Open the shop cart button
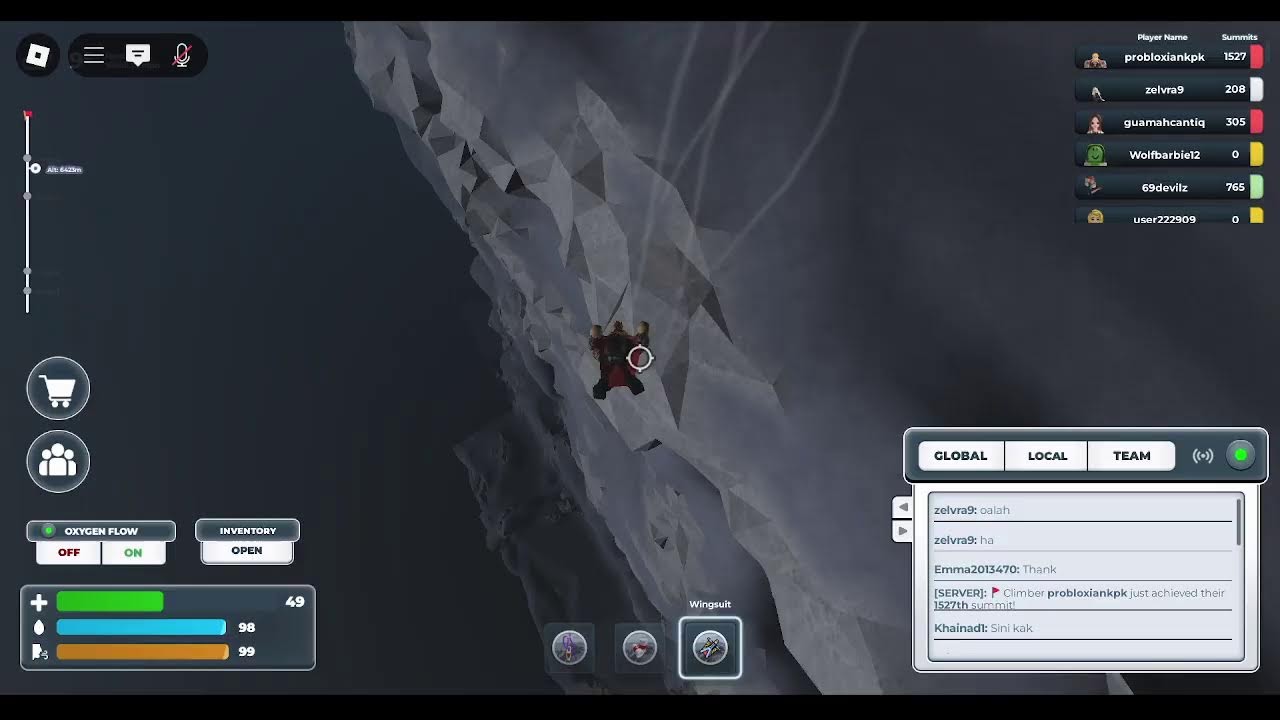Image resolution: width=1280 pixels, height=720 pixels. click(58, 388)
